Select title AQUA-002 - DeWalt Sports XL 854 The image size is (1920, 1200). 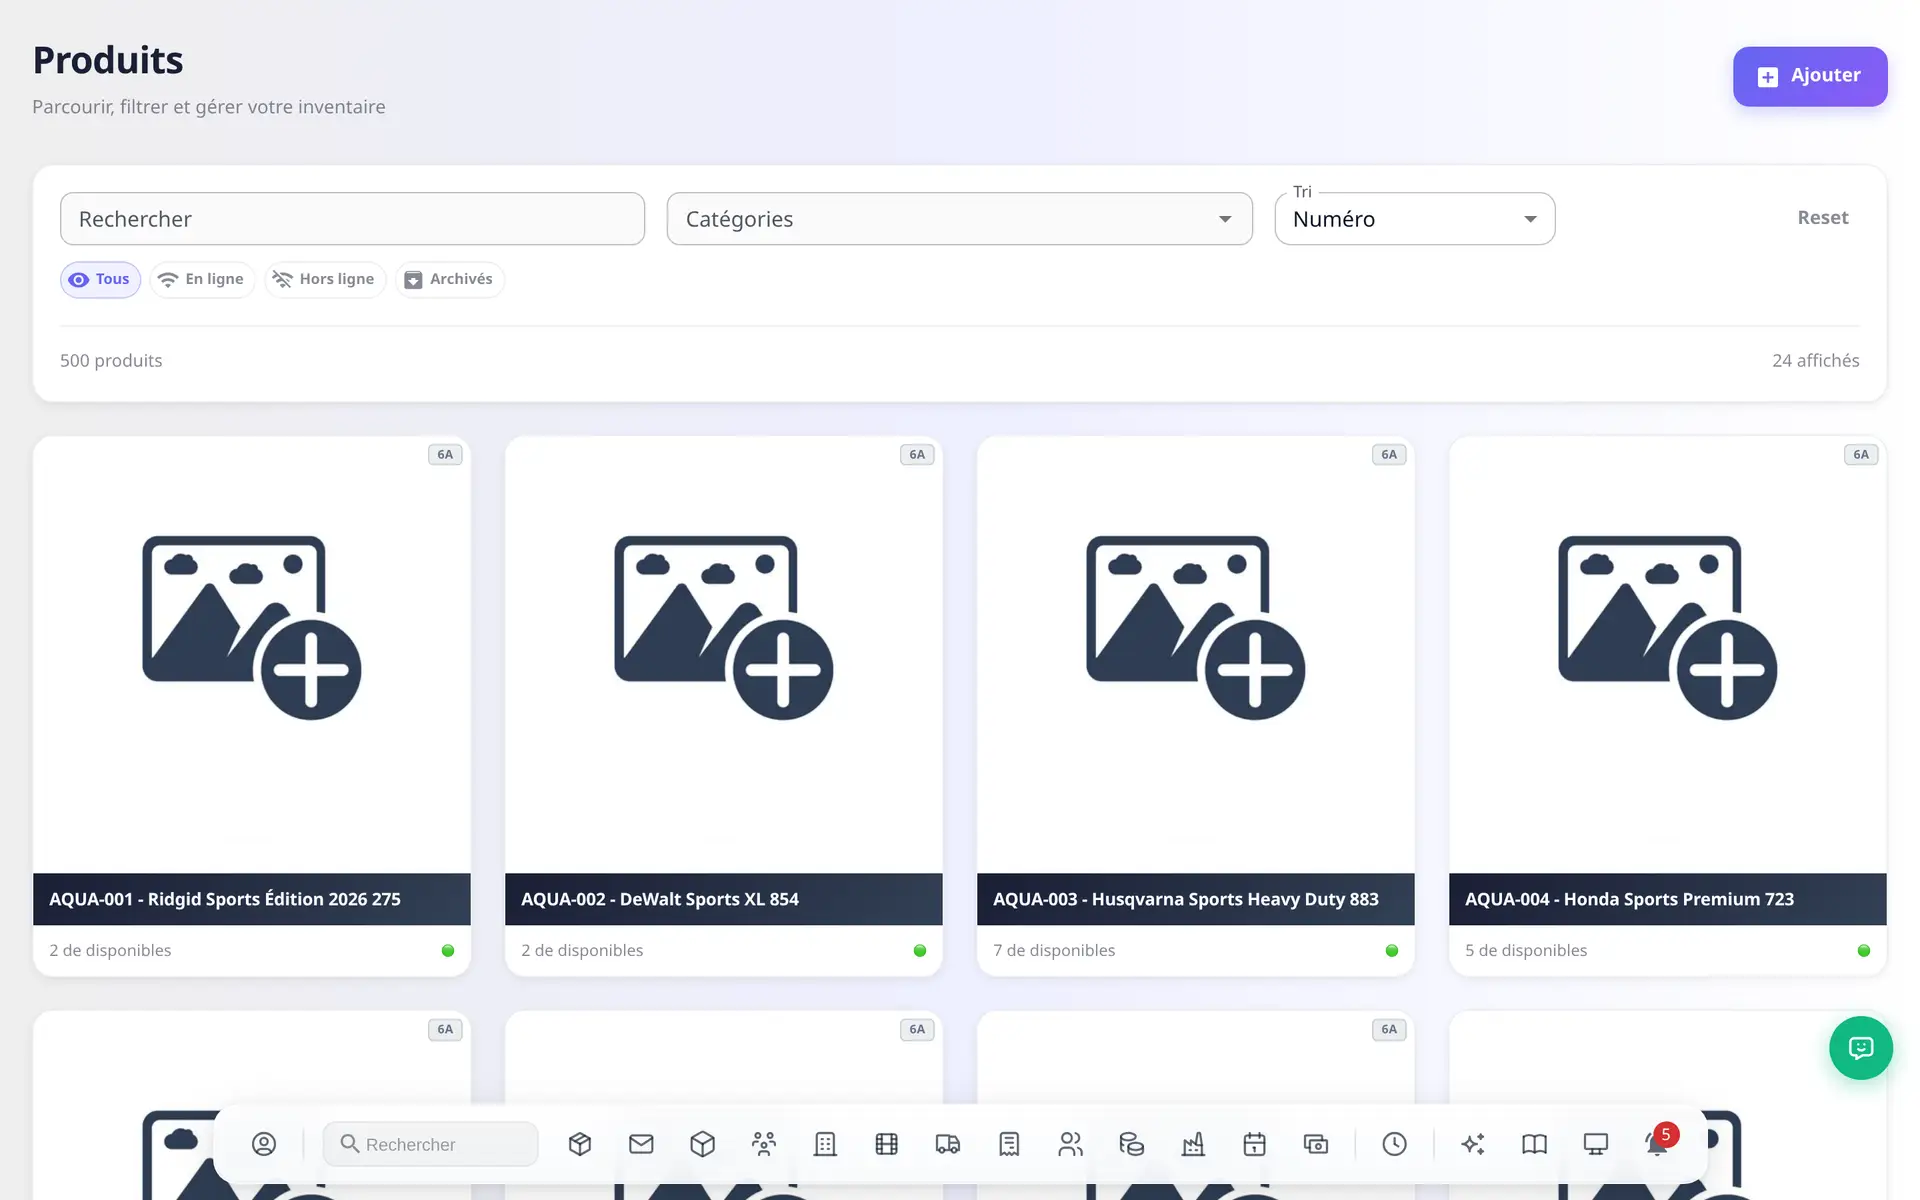point(660,899)
